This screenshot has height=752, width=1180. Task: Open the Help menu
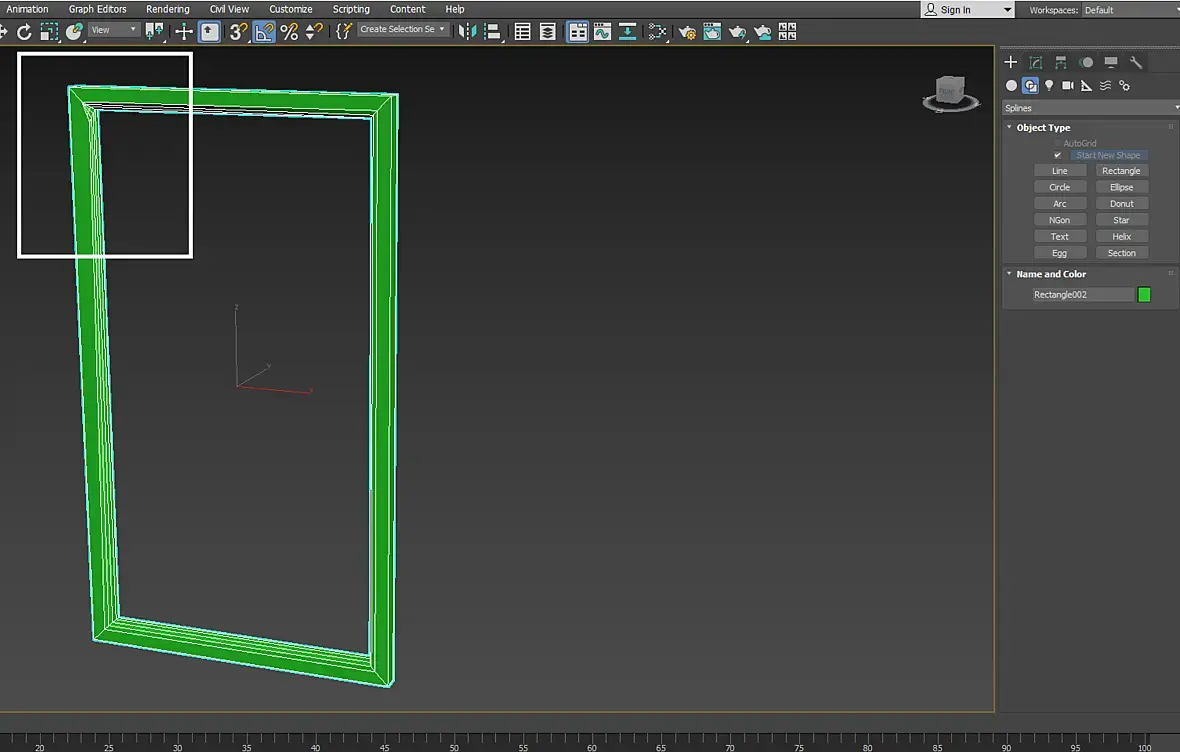tap(455, 9)
